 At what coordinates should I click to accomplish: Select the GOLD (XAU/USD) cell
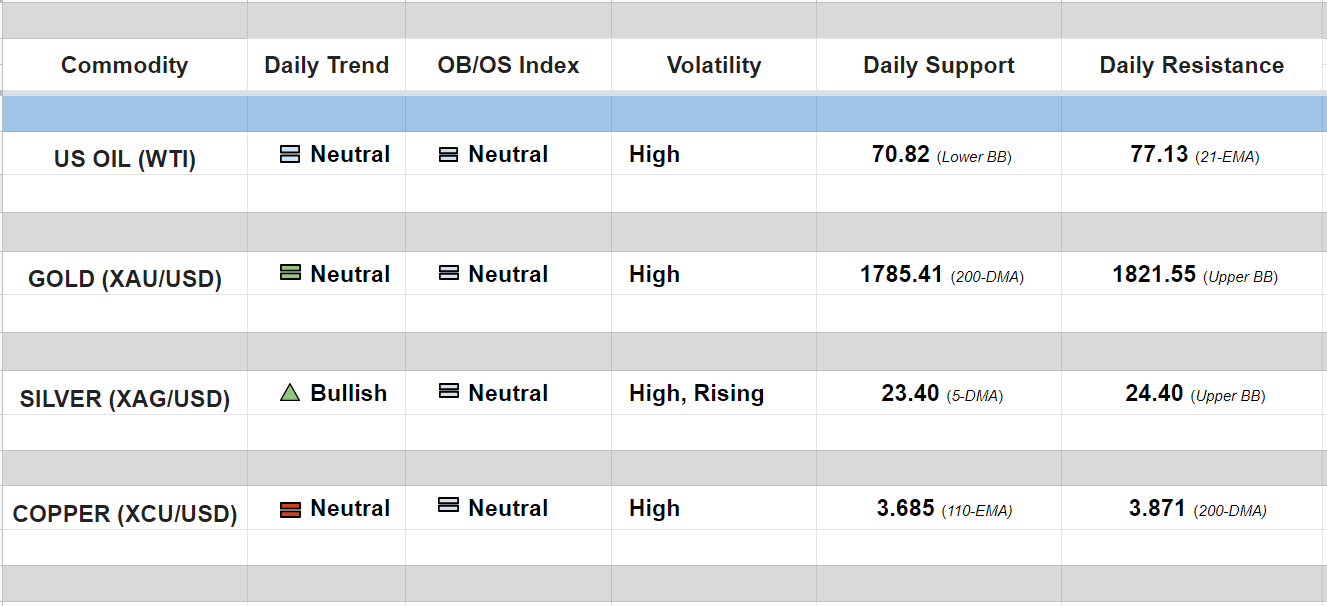(125, 279)
